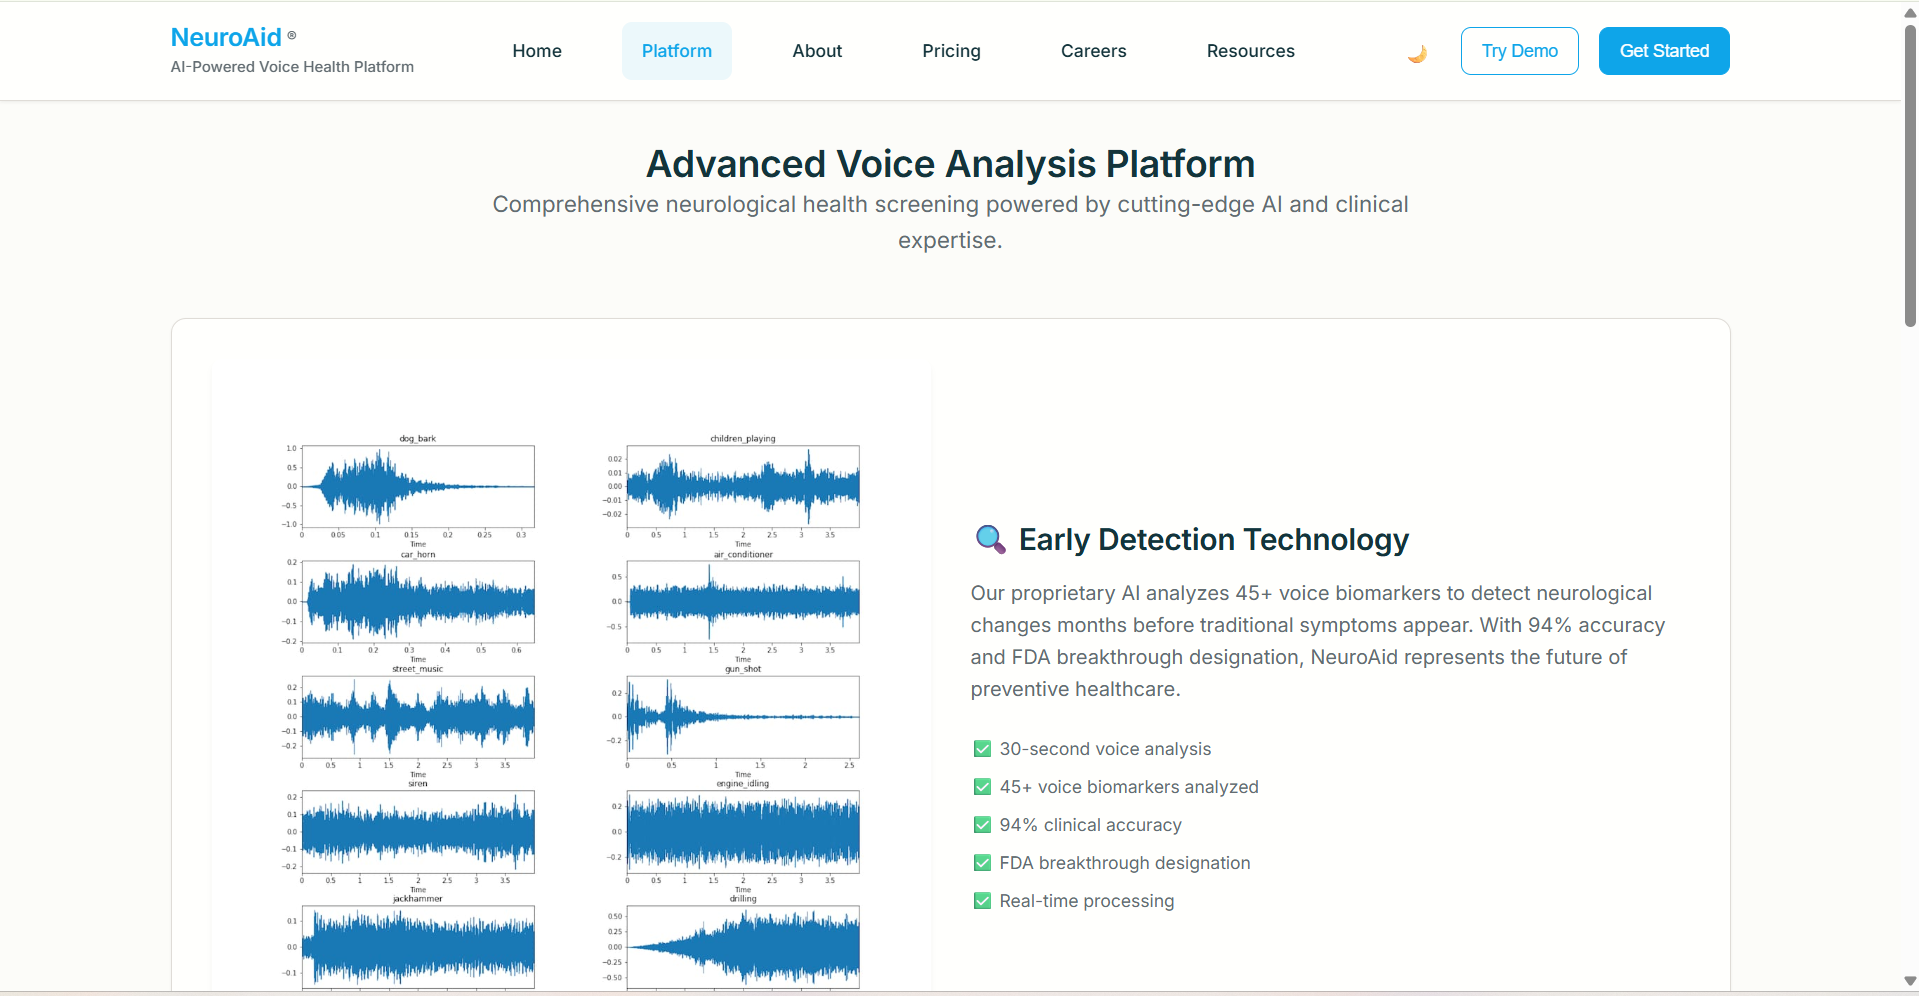Click the dog_bark waveform chart
The height and width of the screenshot is (996, 1919).
click(418, 487)
